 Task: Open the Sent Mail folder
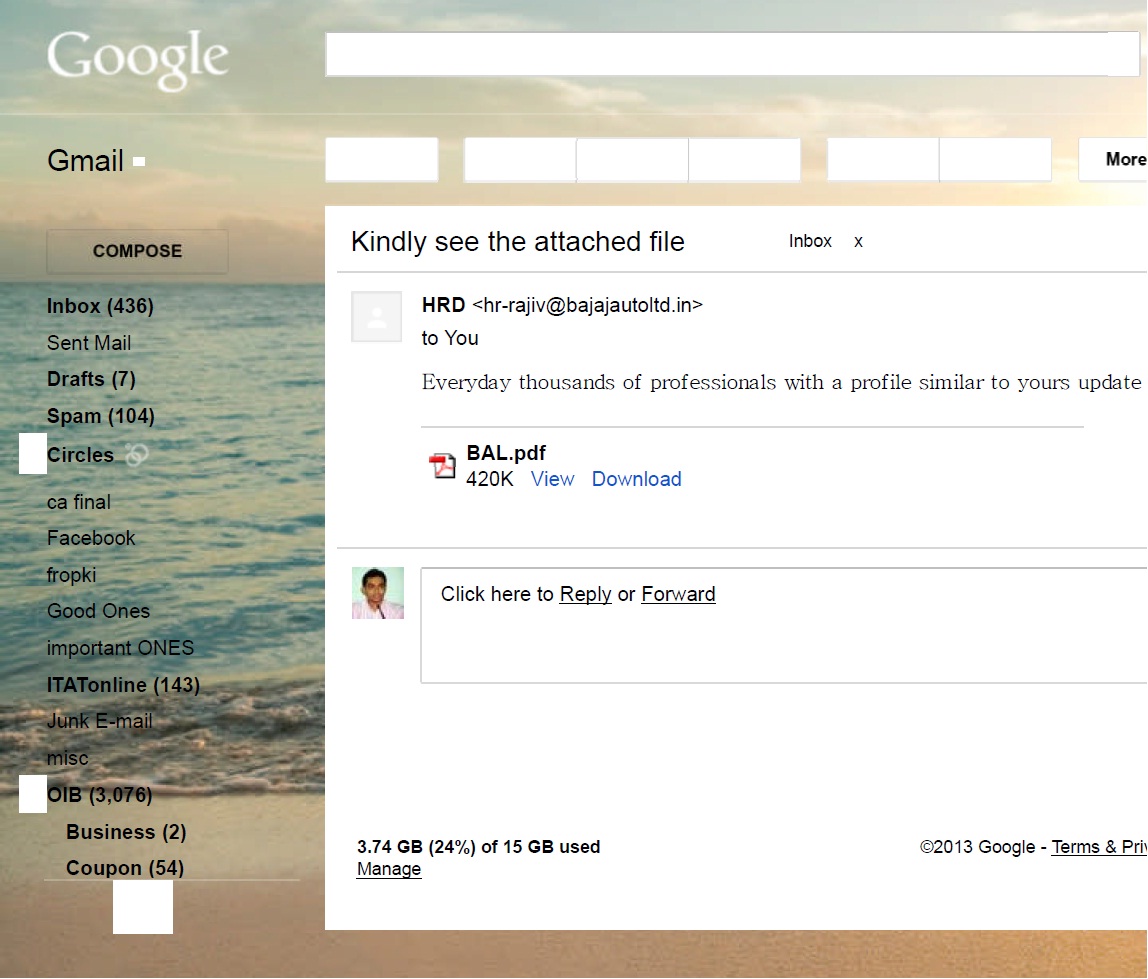click(89, 343)
